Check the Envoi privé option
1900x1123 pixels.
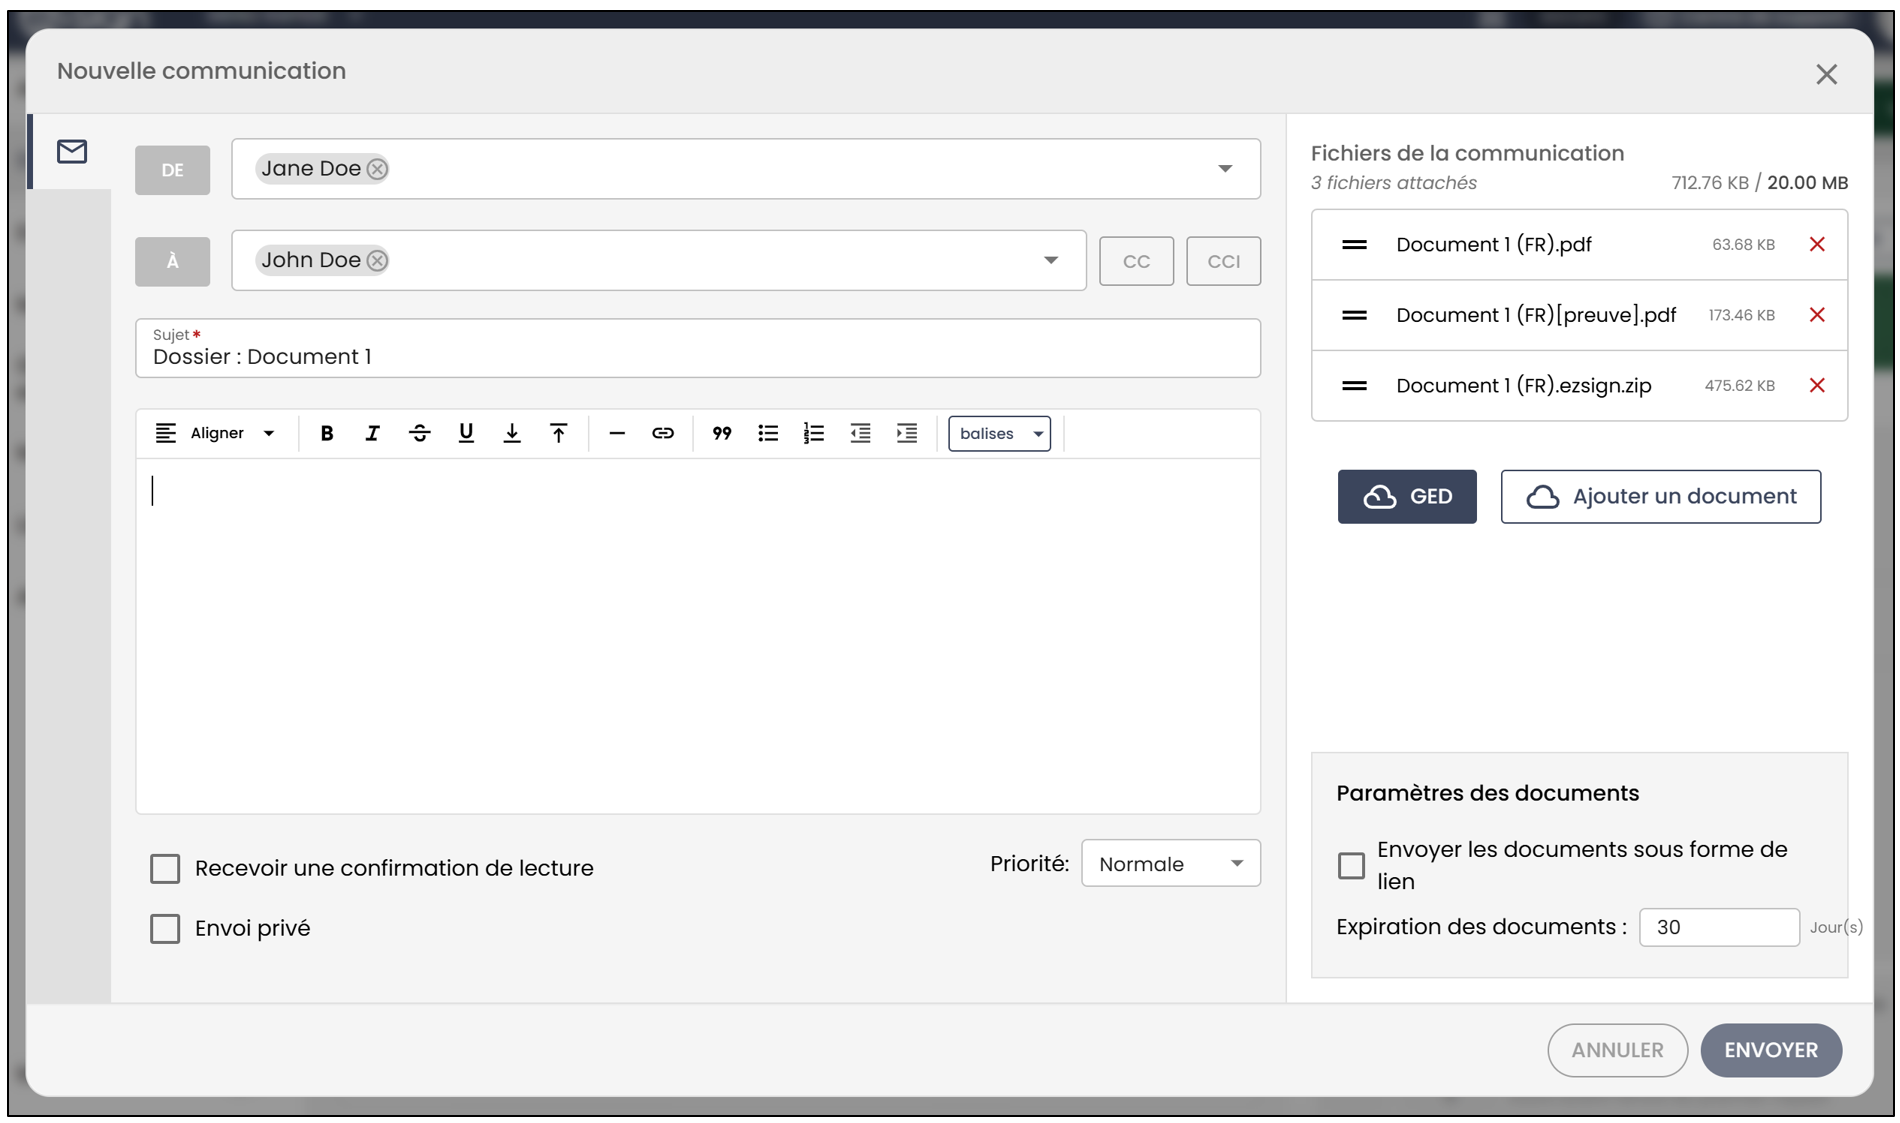(x=165, y=929)
